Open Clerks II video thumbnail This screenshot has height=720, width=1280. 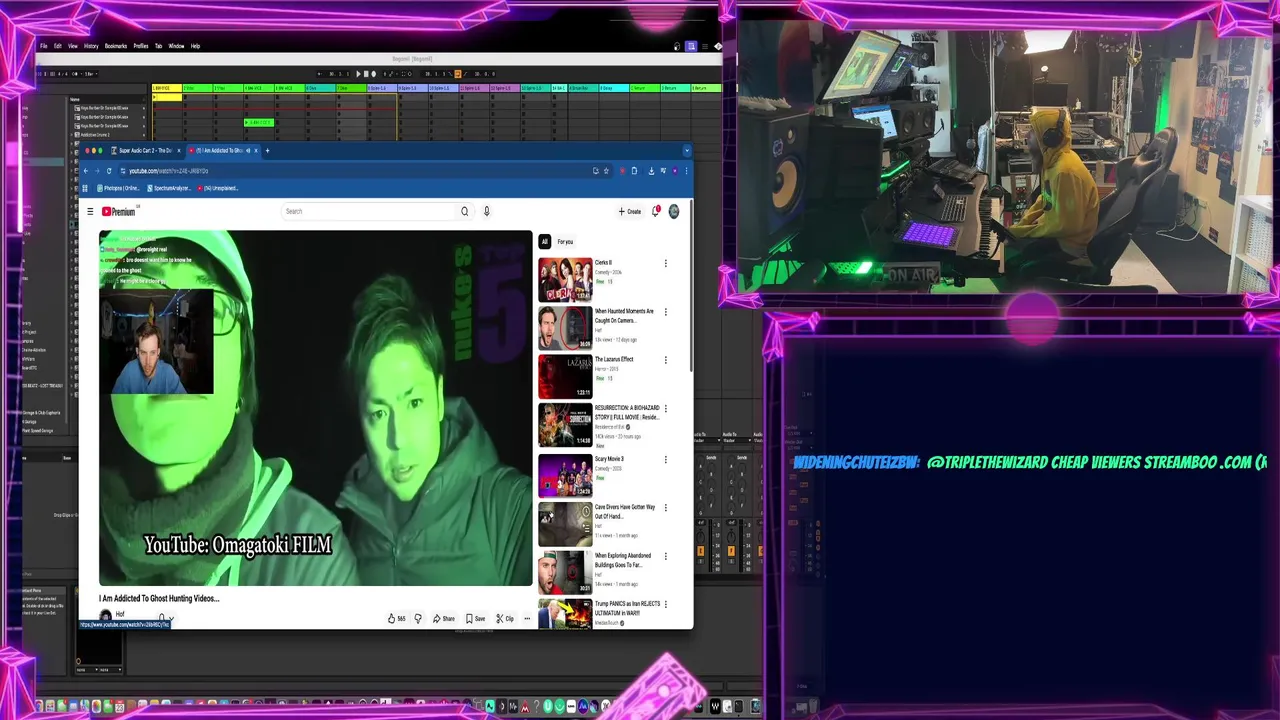[565, 280]
